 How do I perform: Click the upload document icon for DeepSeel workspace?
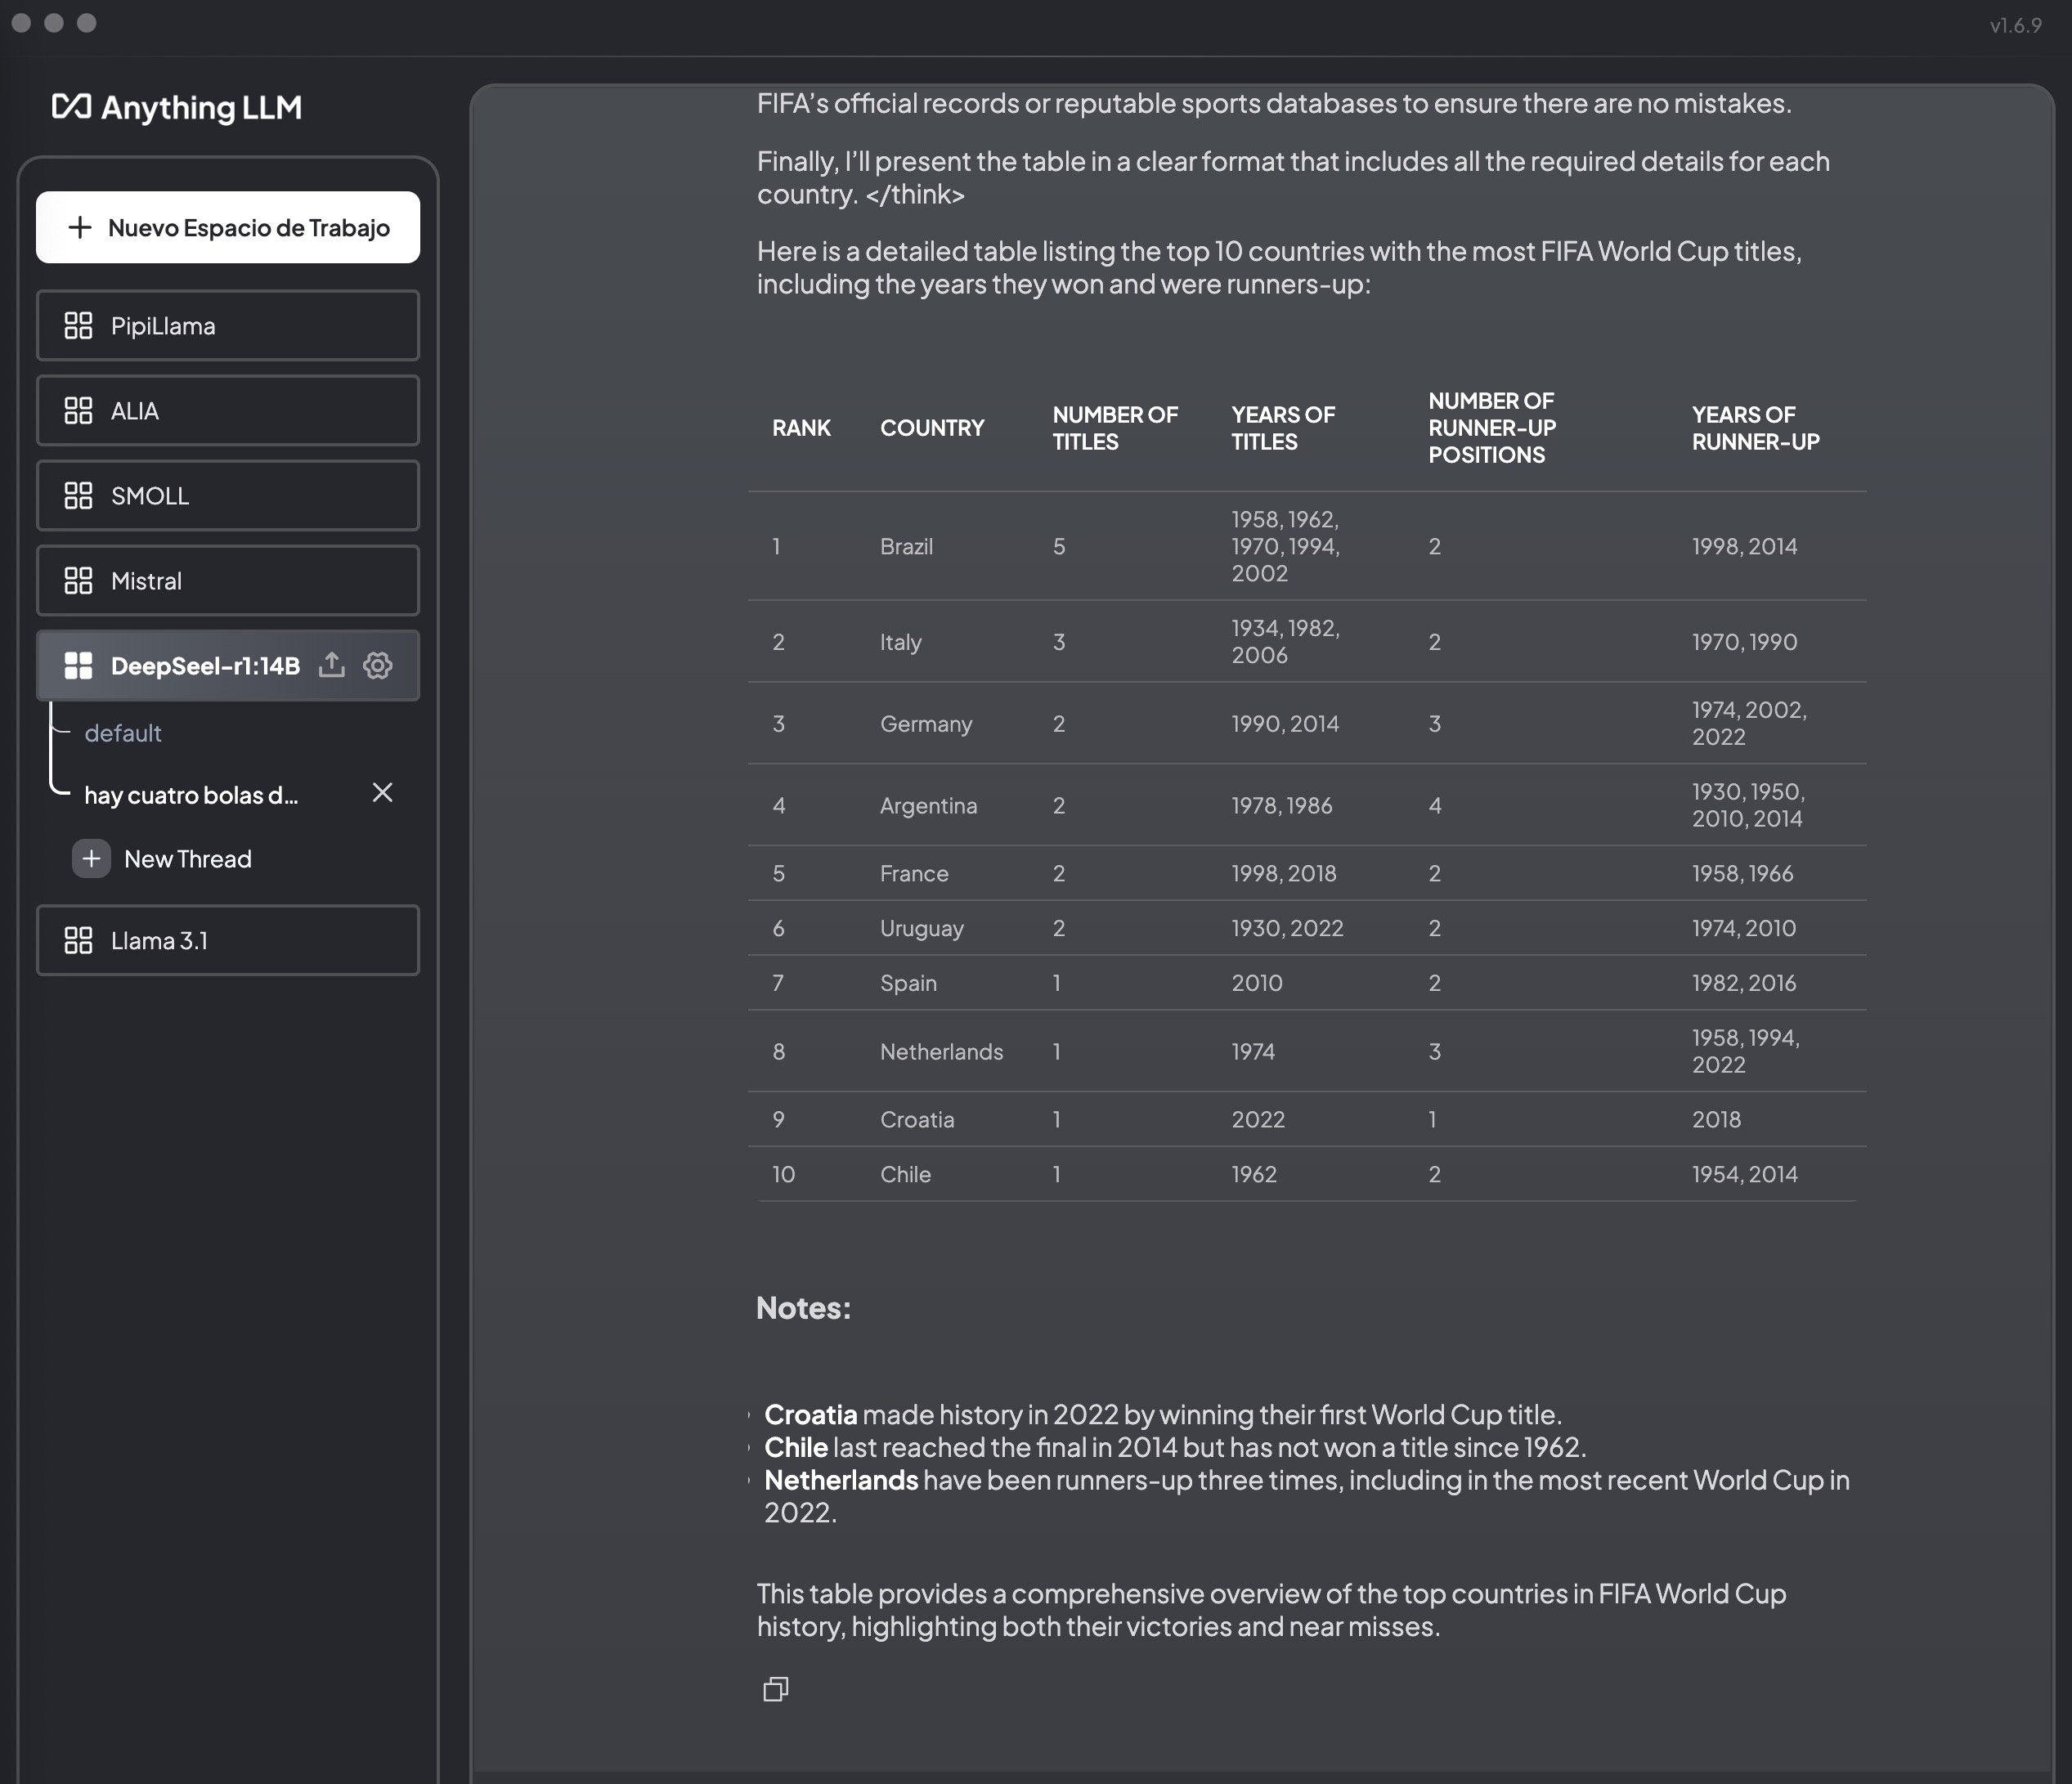[332, 665]
